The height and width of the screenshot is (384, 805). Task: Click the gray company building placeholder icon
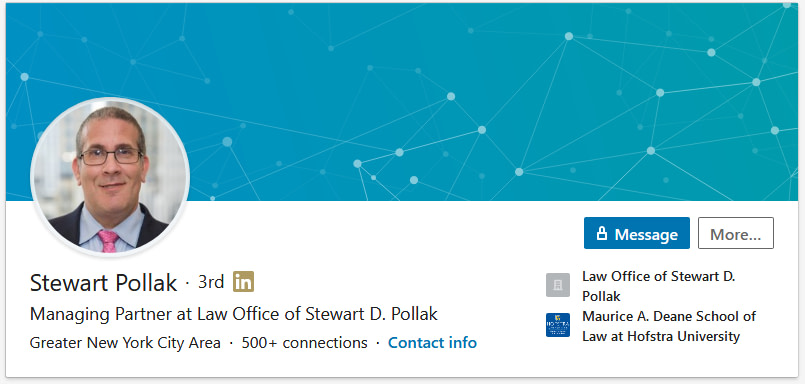point(558,285)
